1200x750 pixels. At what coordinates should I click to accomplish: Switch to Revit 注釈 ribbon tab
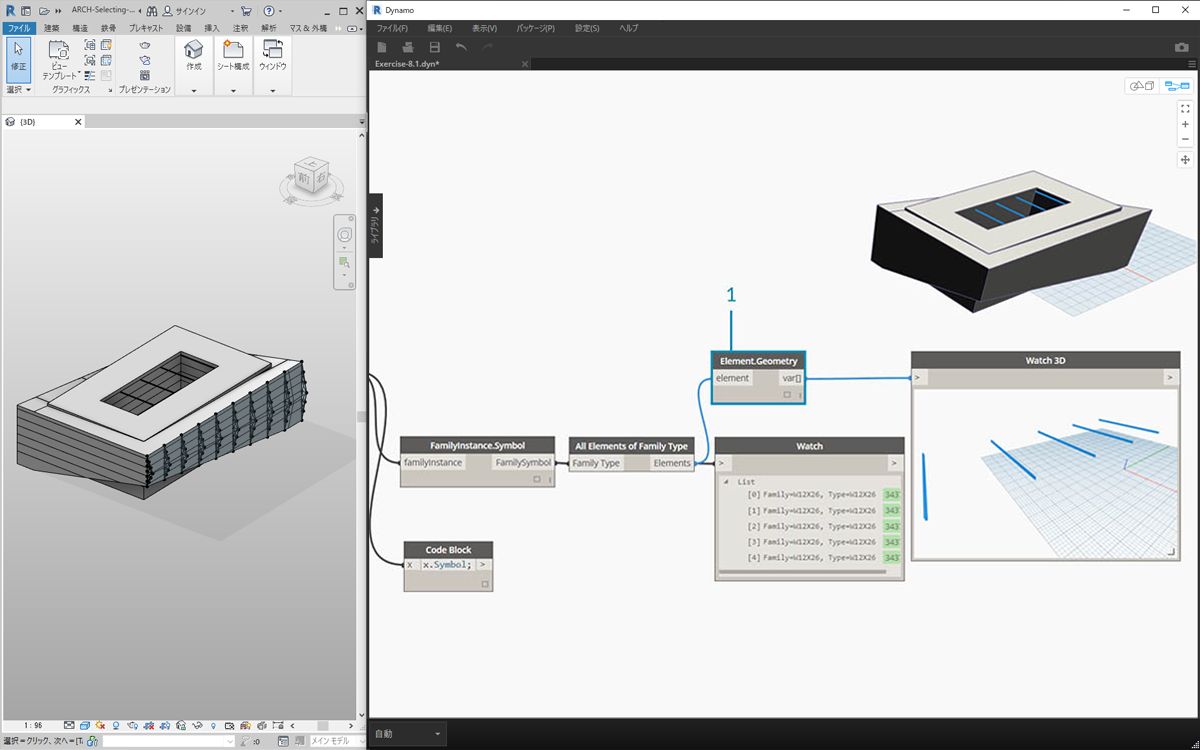coord(240,28)
